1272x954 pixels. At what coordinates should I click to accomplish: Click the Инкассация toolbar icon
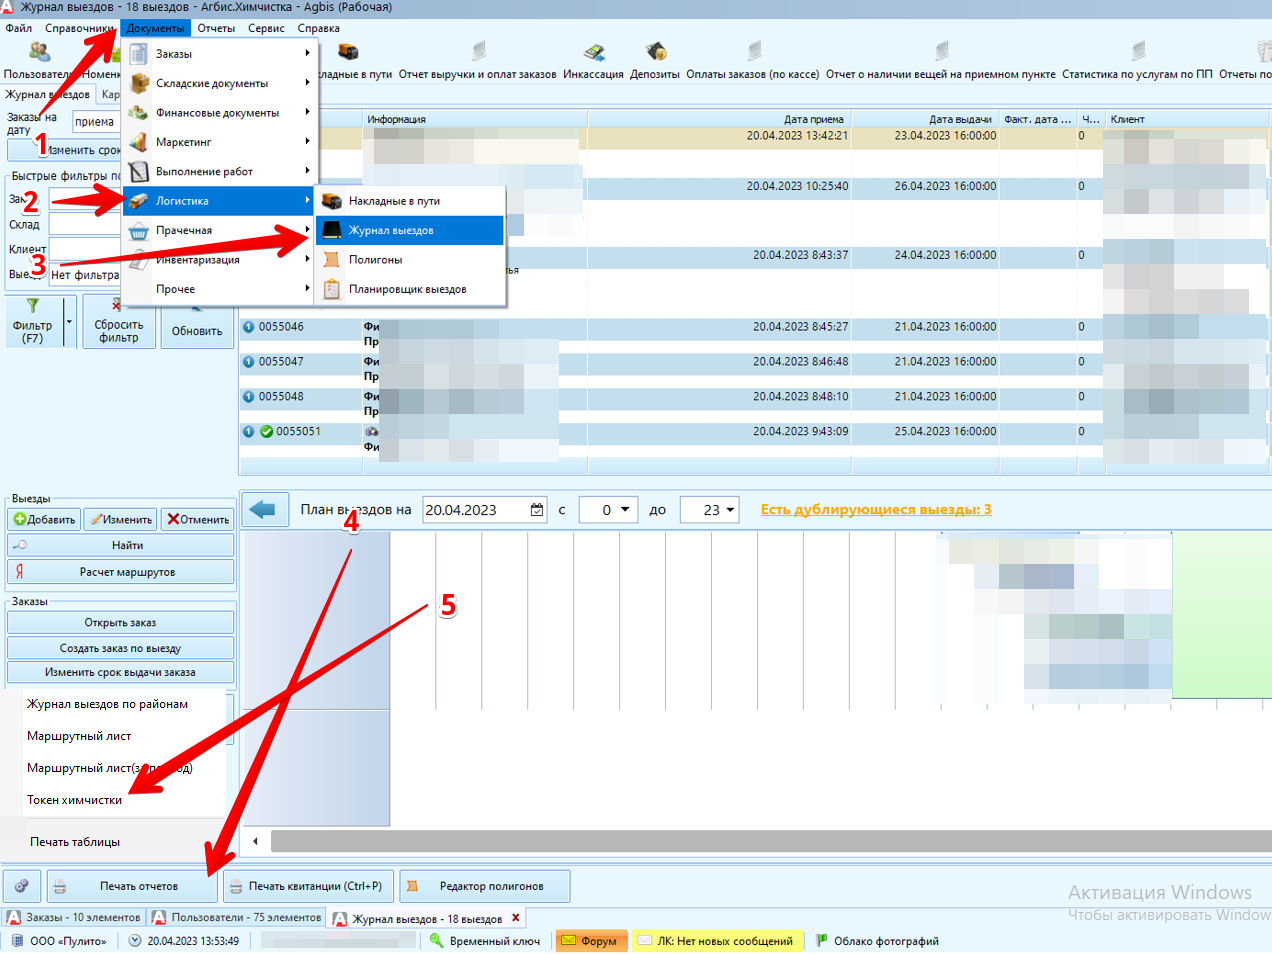click(x=594, y=52)
